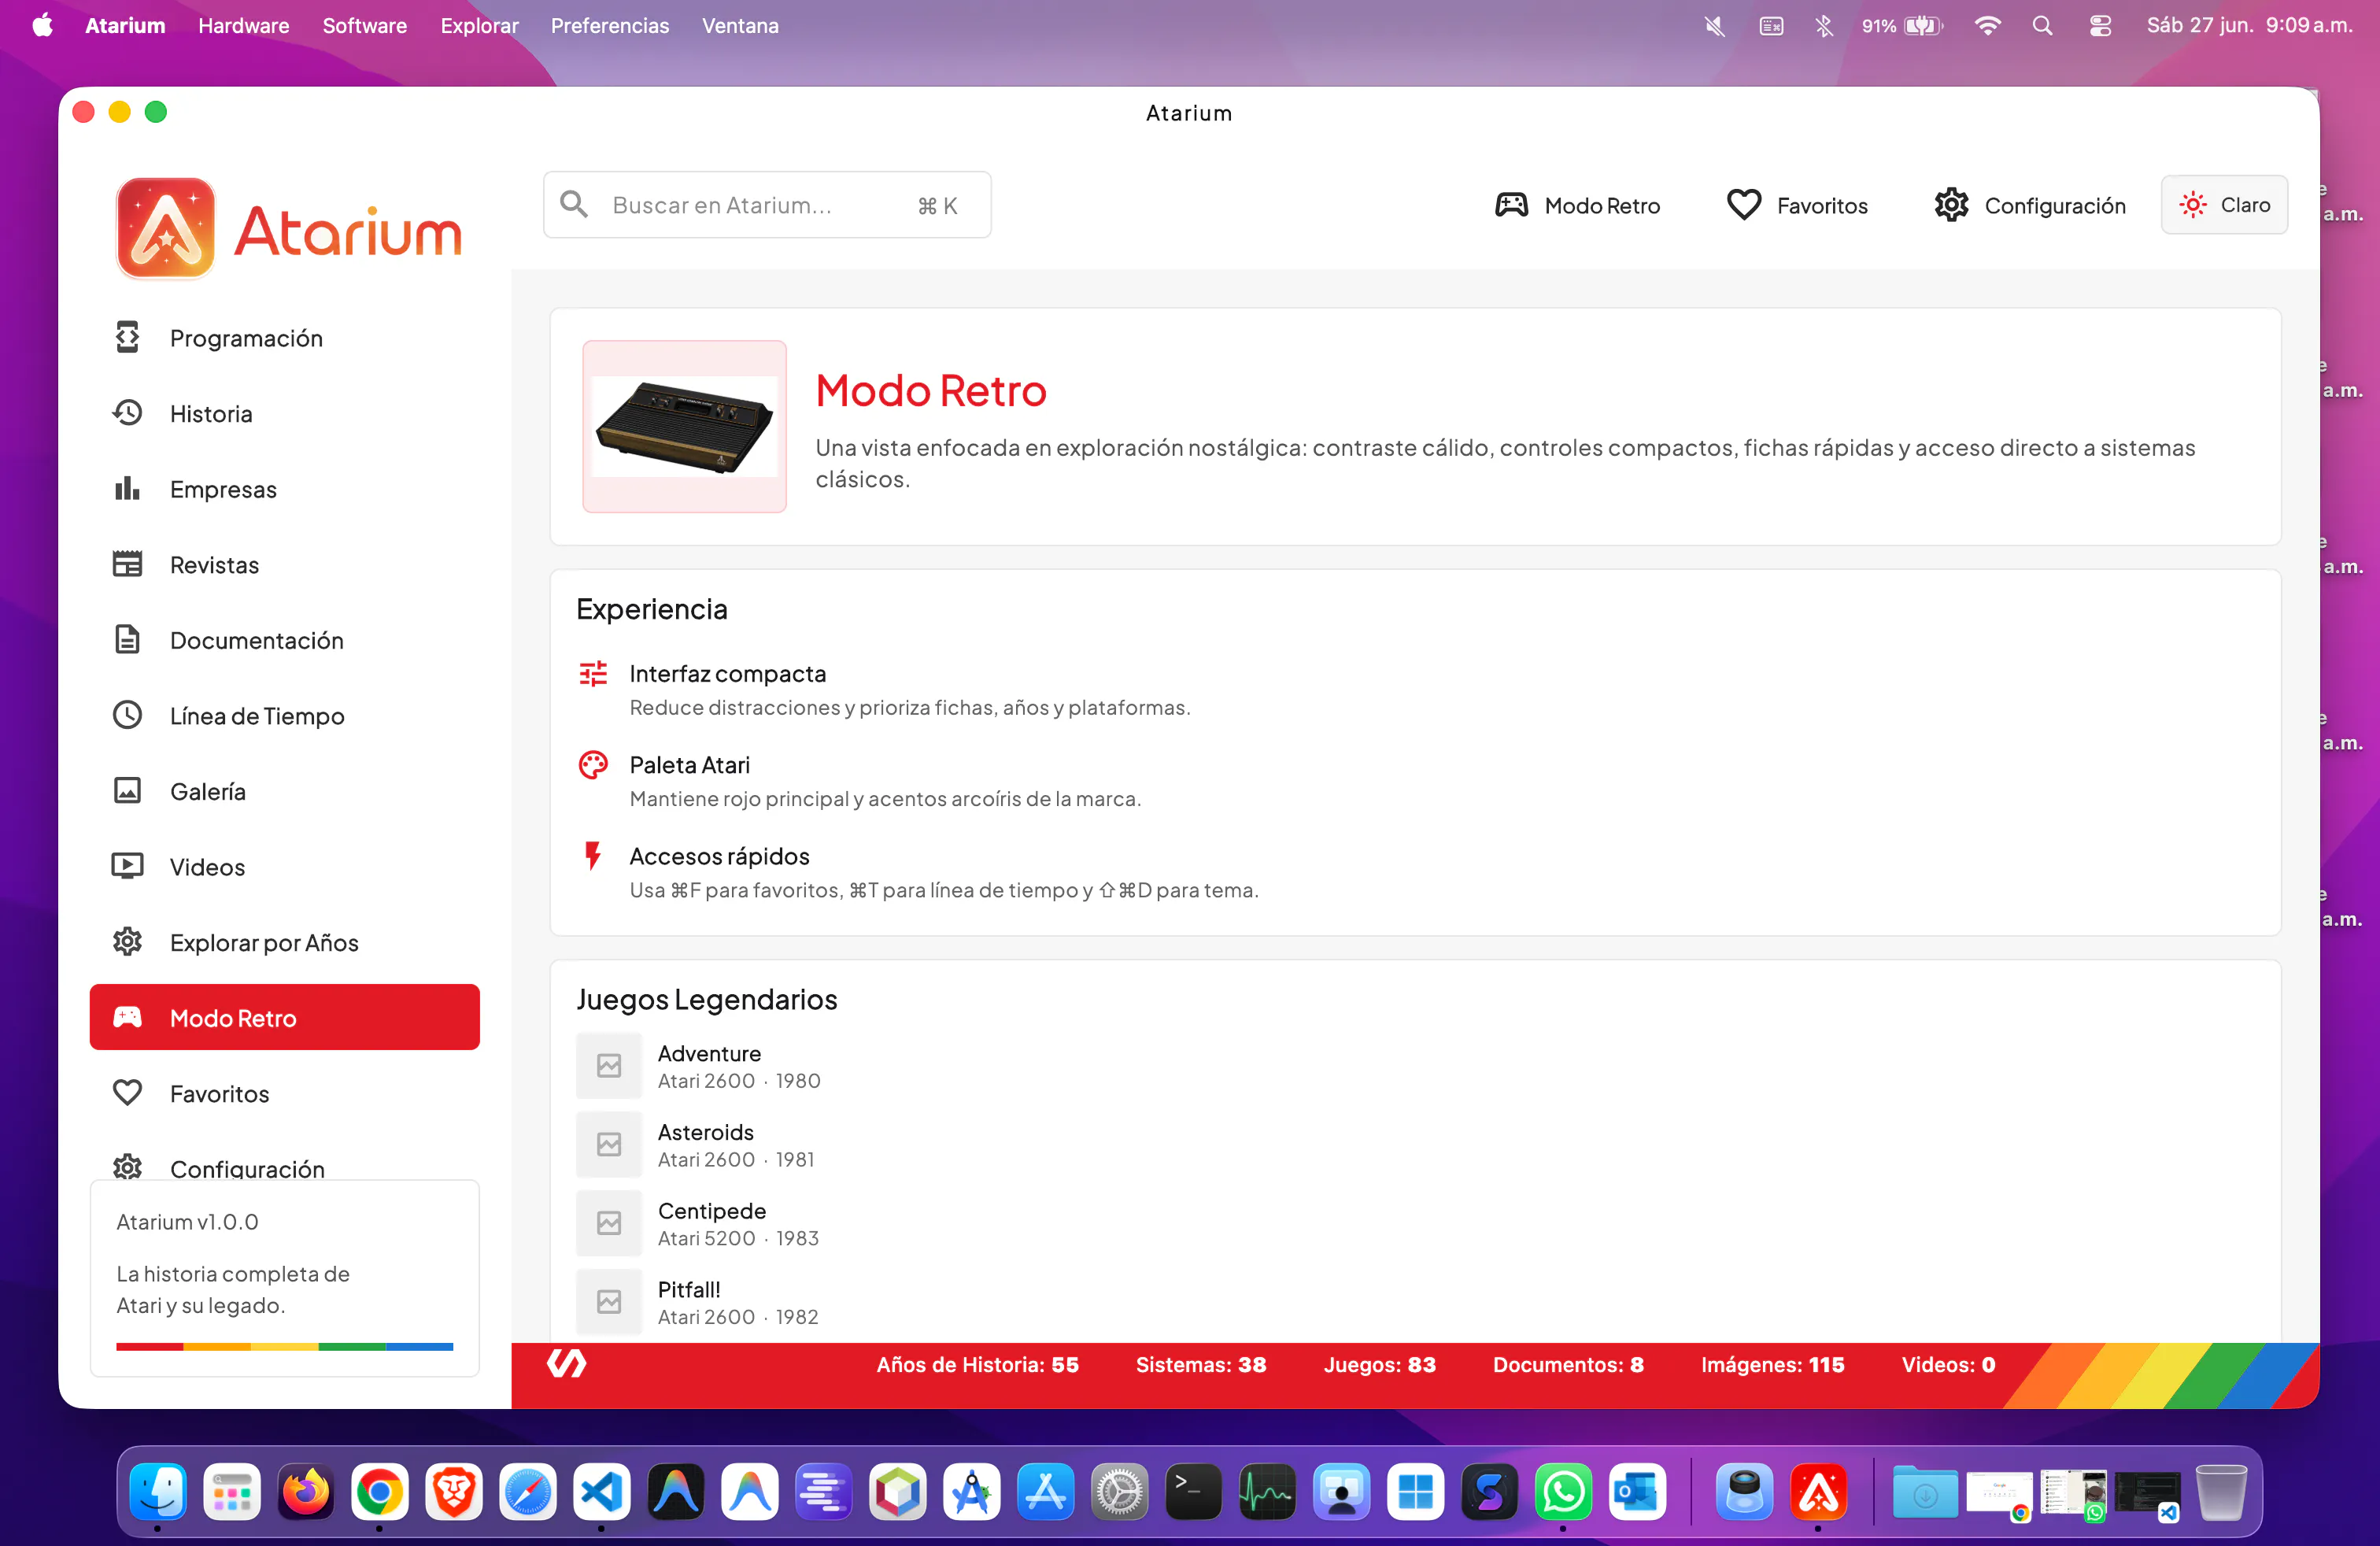Click the Wi-Fi icon in the menu bar
The width and height of the screenshot is (2380, 1546).
point(1987,26)
